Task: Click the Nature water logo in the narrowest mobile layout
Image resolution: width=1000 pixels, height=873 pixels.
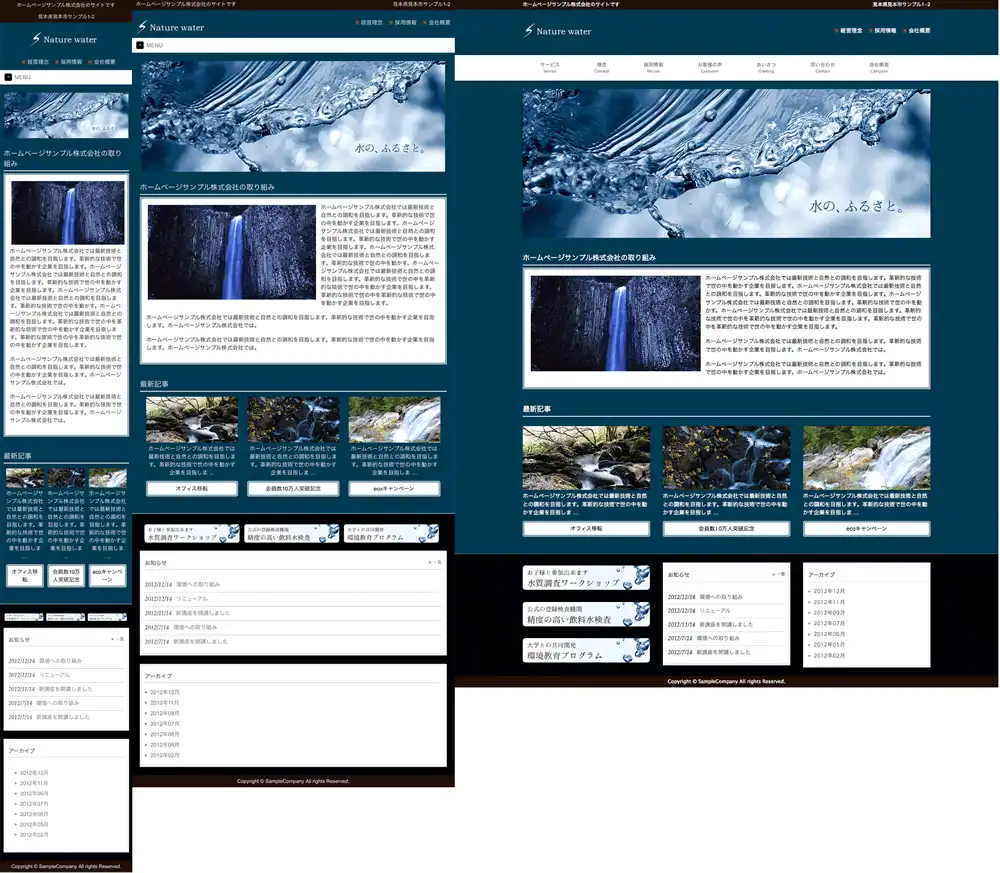Action: coord(65,39)
